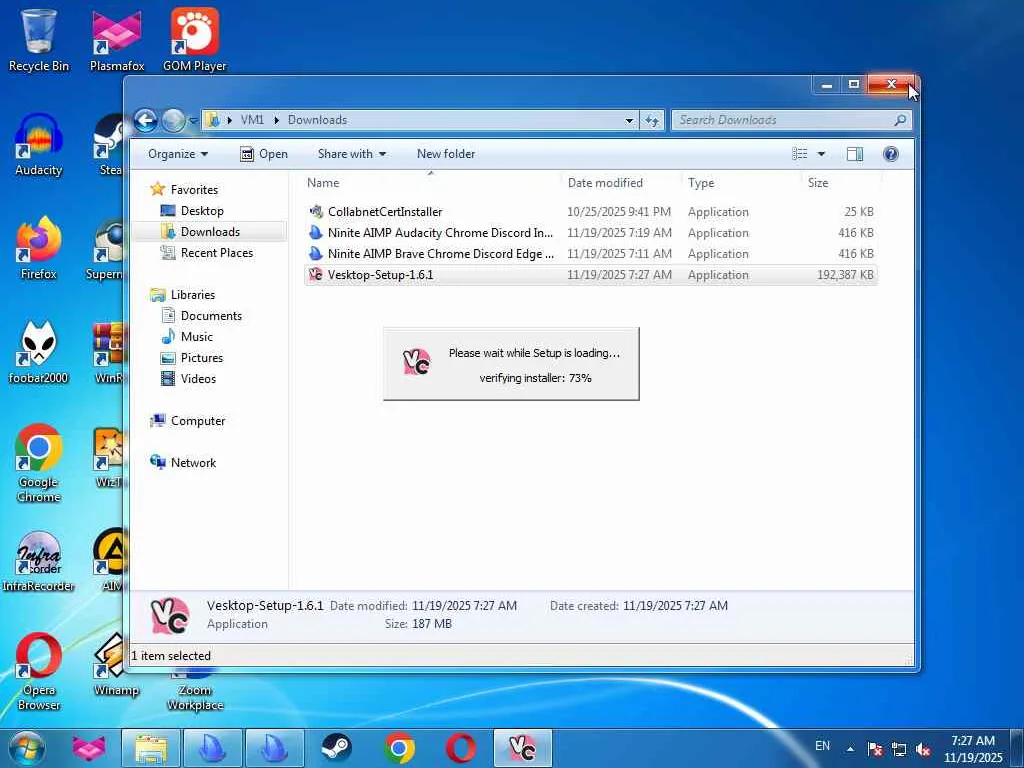Open the Music library

196,336
